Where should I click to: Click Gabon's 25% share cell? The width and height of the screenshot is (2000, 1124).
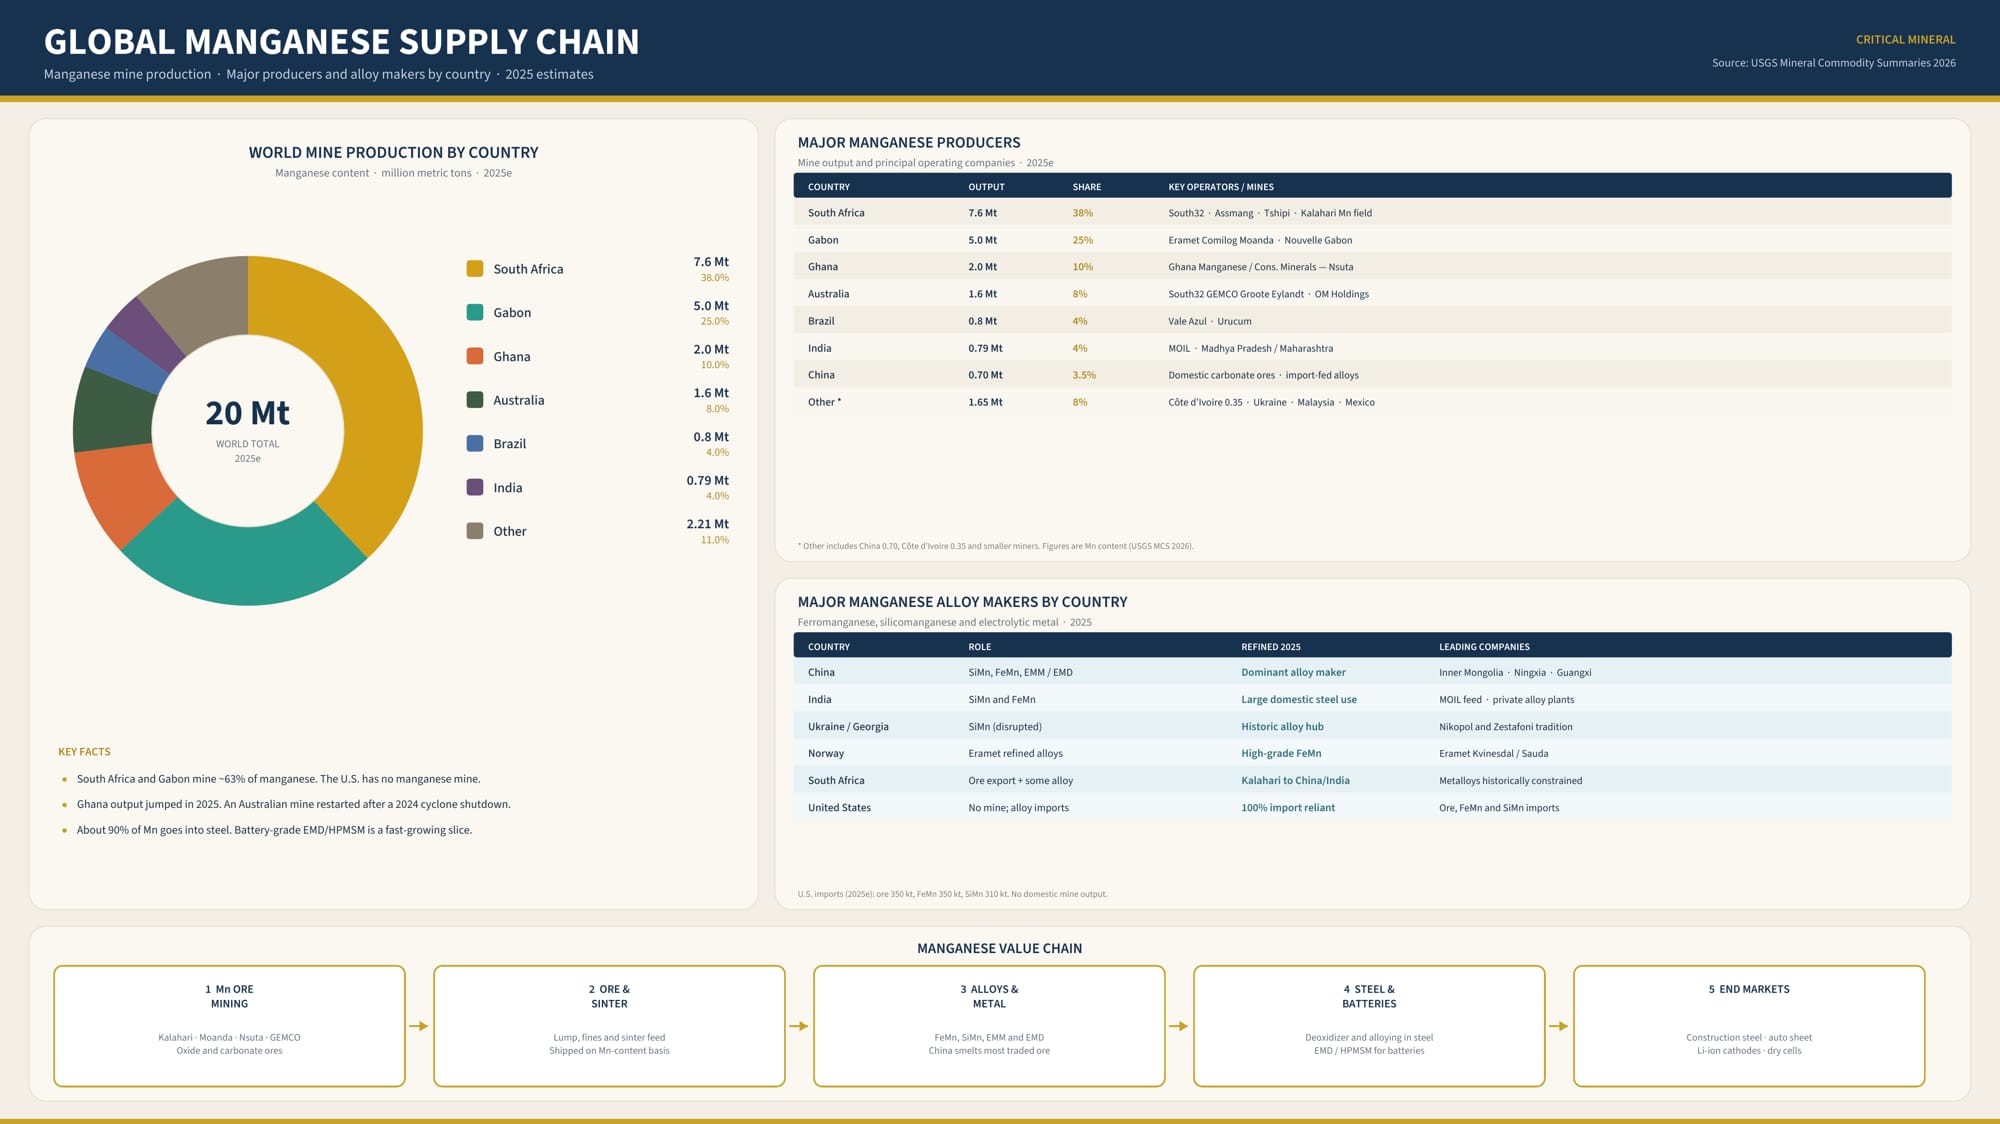pyautogui.click(x=1082, y=240)
